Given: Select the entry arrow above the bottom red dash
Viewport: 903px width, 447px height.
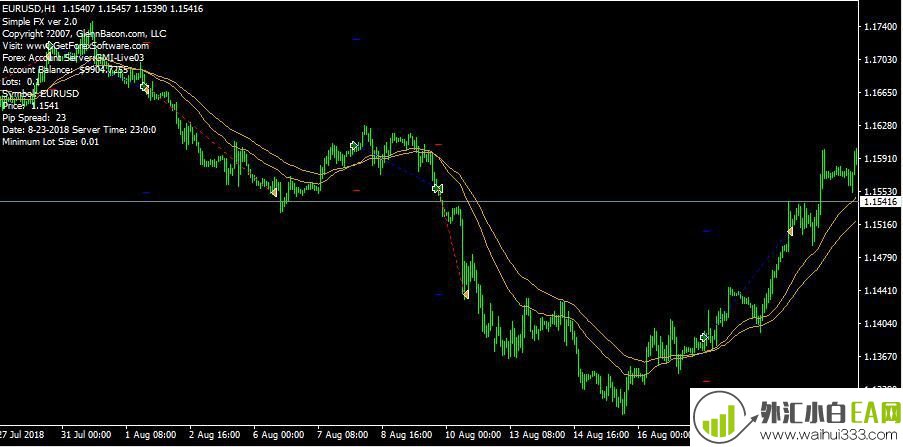Looking at the screenshot, I should [x=703, y=338].
